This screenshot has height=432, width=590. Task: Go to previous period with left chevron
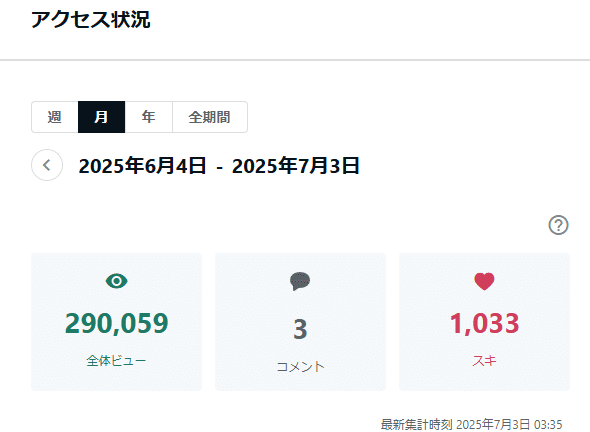[47, 165]
